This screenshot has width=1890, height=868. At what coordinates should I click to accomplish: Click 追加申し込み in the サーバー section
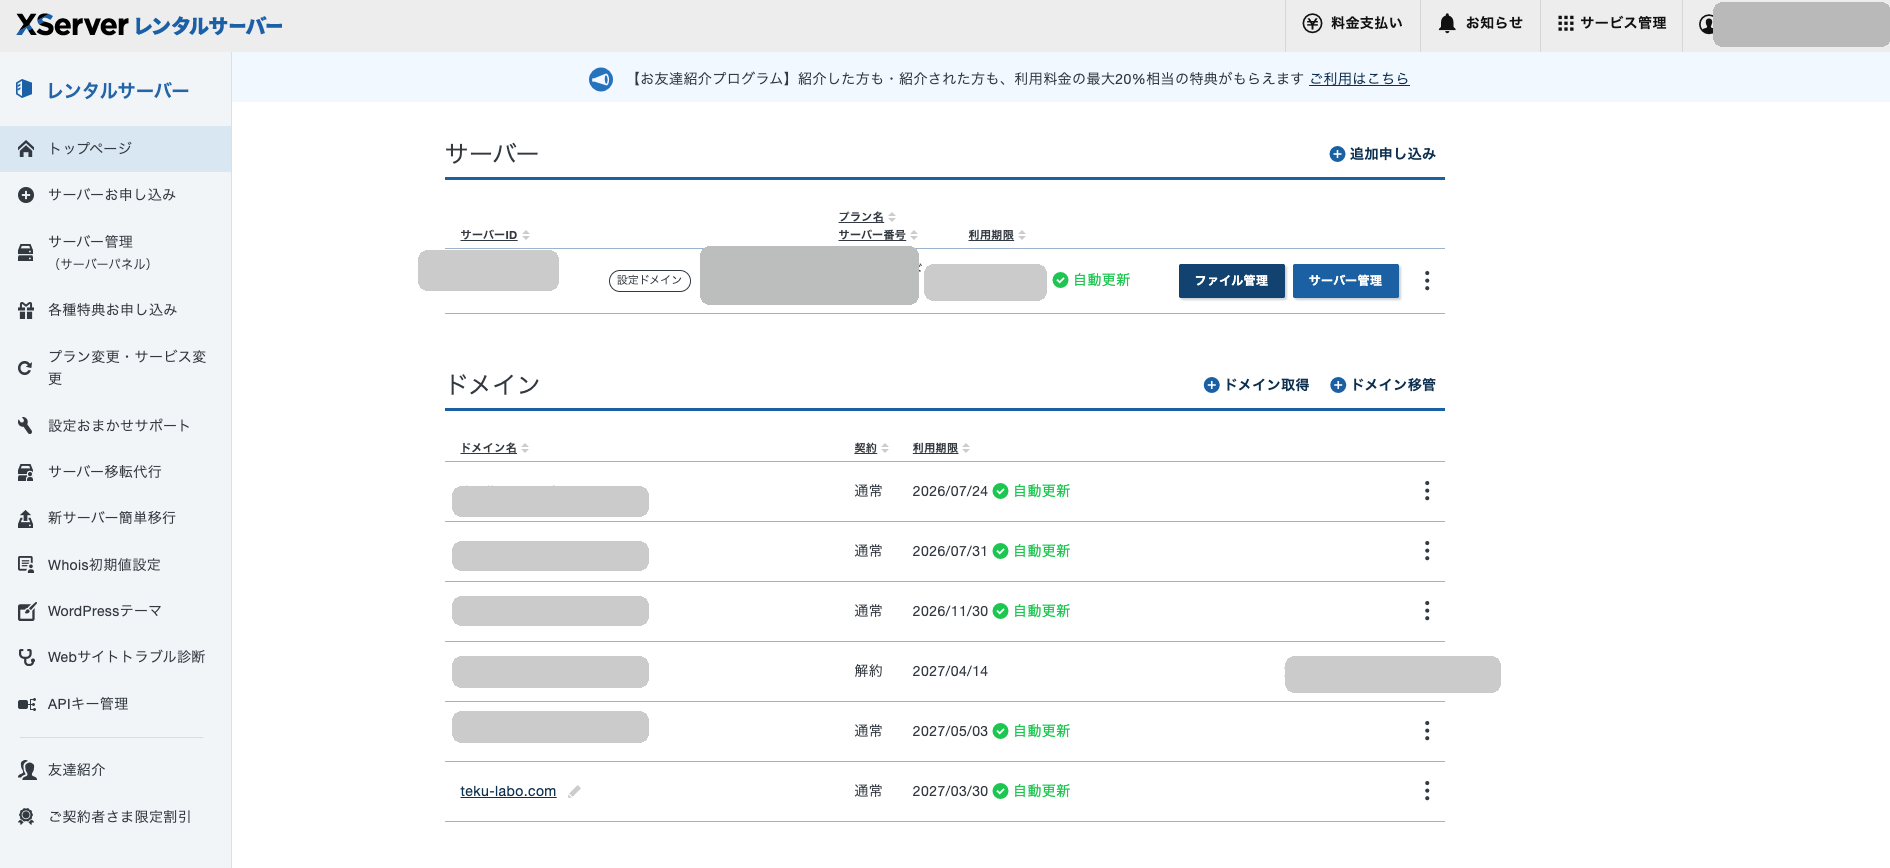point(1382,154)
